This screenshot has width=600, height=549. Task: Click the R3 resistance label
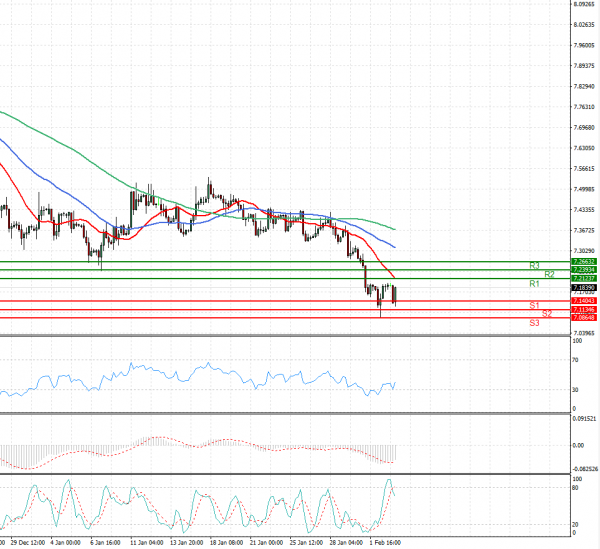[534, 265]
